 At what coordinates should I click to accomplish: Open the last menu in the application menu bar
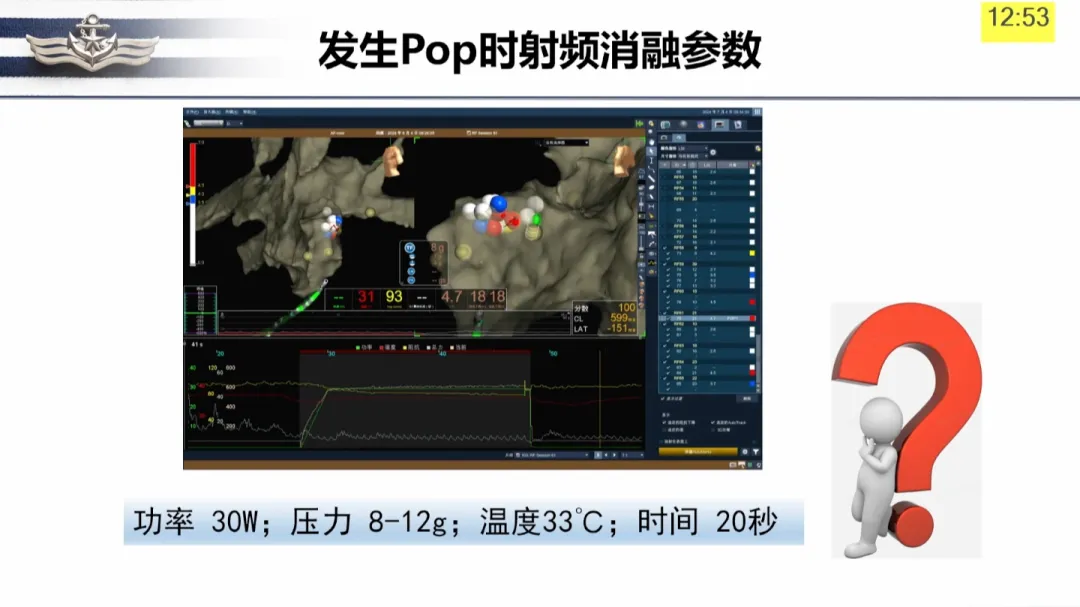point(249,112)
